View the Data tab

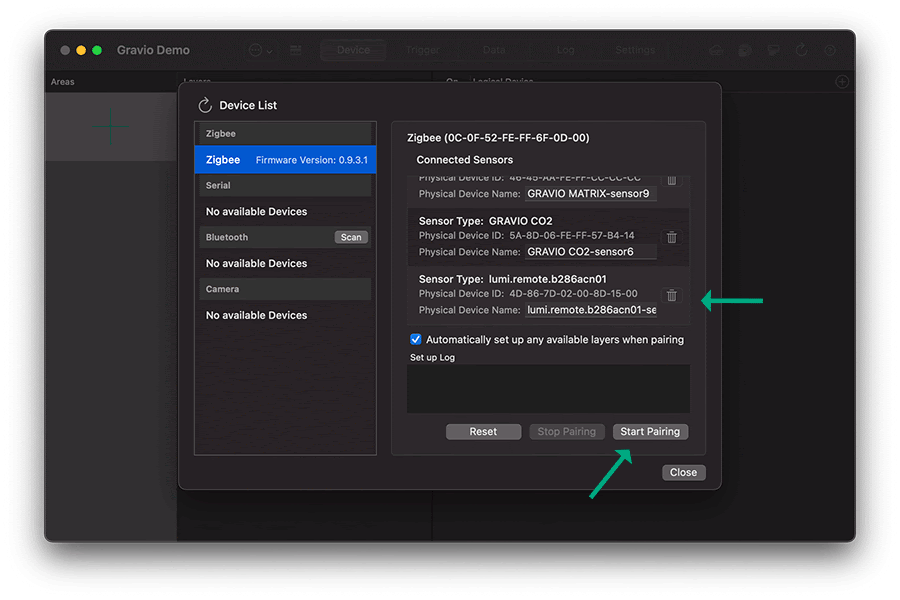tap(493, 50)
